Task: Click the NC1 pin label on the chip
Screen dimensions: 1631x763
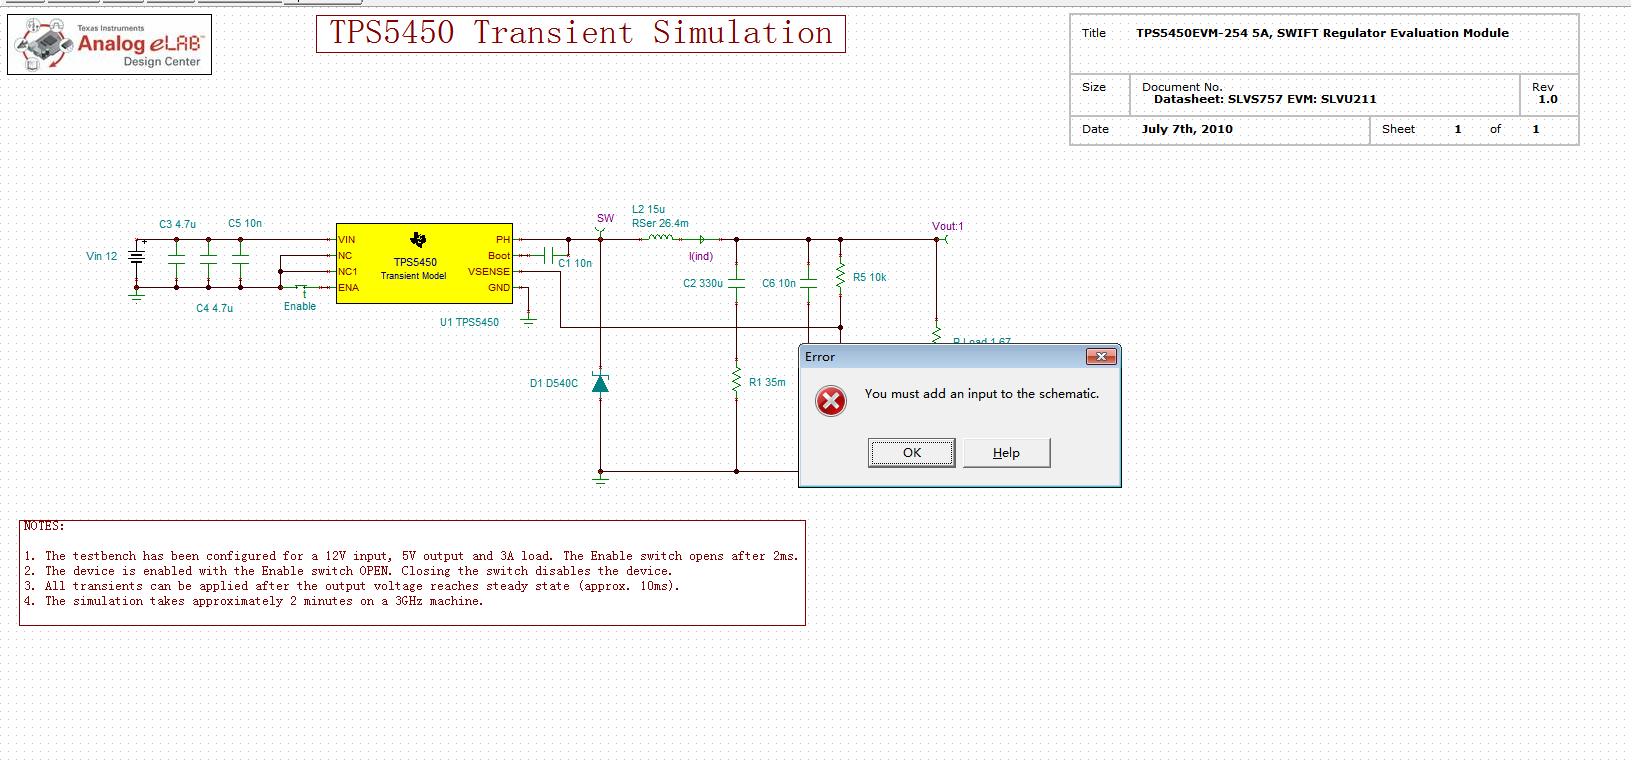Action: click(x=348, y=271)
